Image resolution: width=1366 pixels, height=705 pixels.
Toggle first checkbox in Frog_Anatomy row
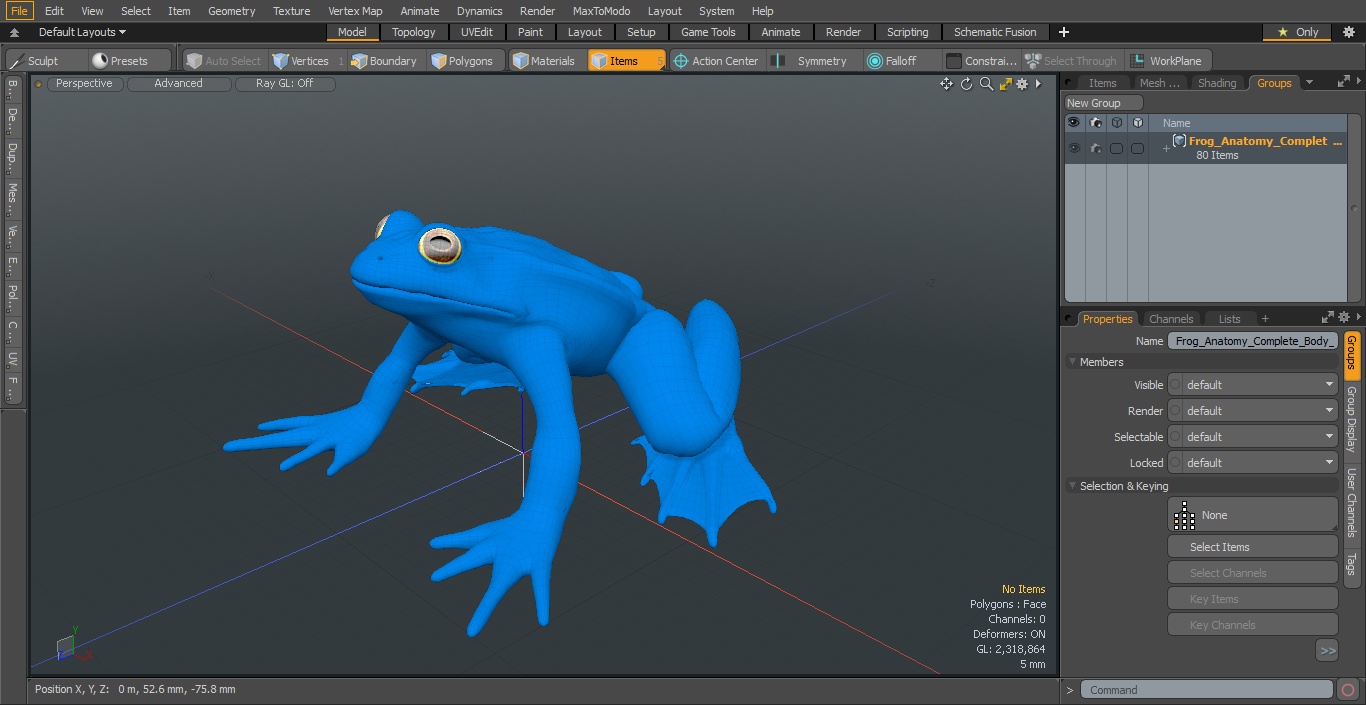pyautogui.click(x=1116, y=148)
